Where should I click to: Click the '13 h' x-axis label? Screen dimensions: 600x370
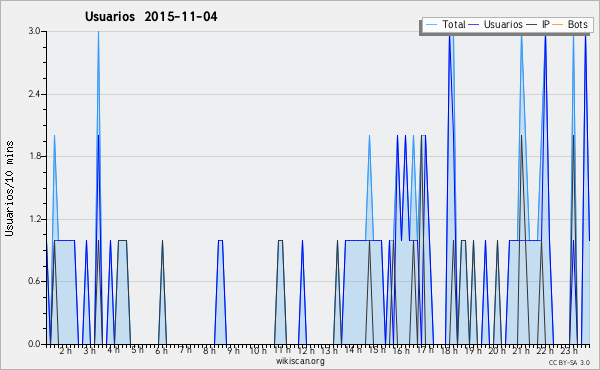[329, 351]
